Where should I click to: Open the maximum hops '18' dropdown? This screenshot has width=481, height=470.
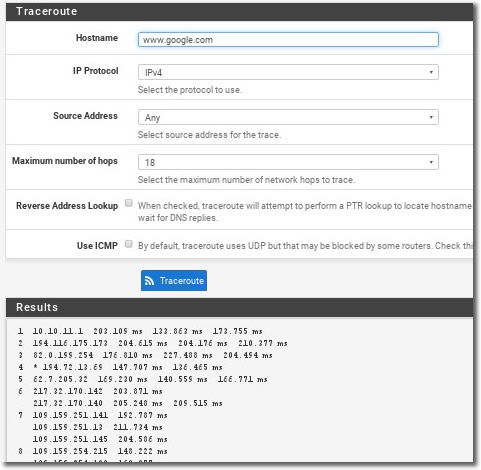[288, 162]
